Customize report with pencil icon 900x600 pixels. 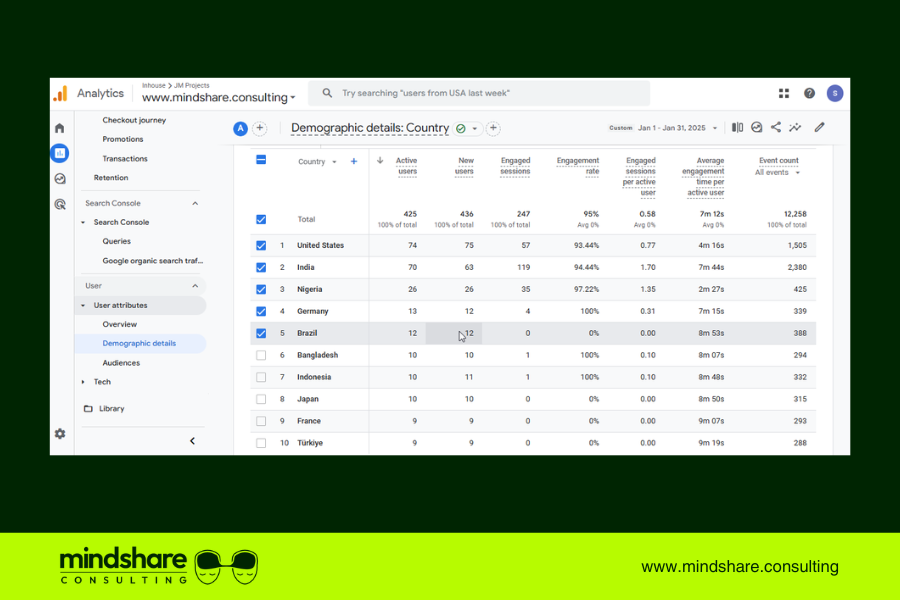point(820,127)
